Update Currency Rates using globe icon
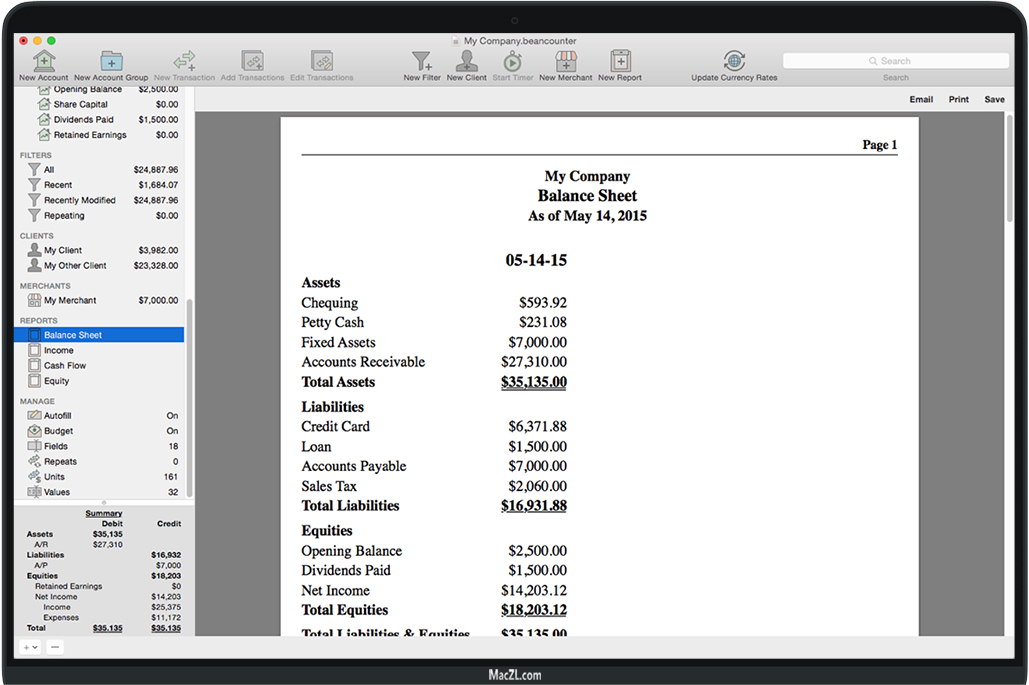Image resolution: width=1029 pixels, height=685 pixels. click(x=733, y=62)
